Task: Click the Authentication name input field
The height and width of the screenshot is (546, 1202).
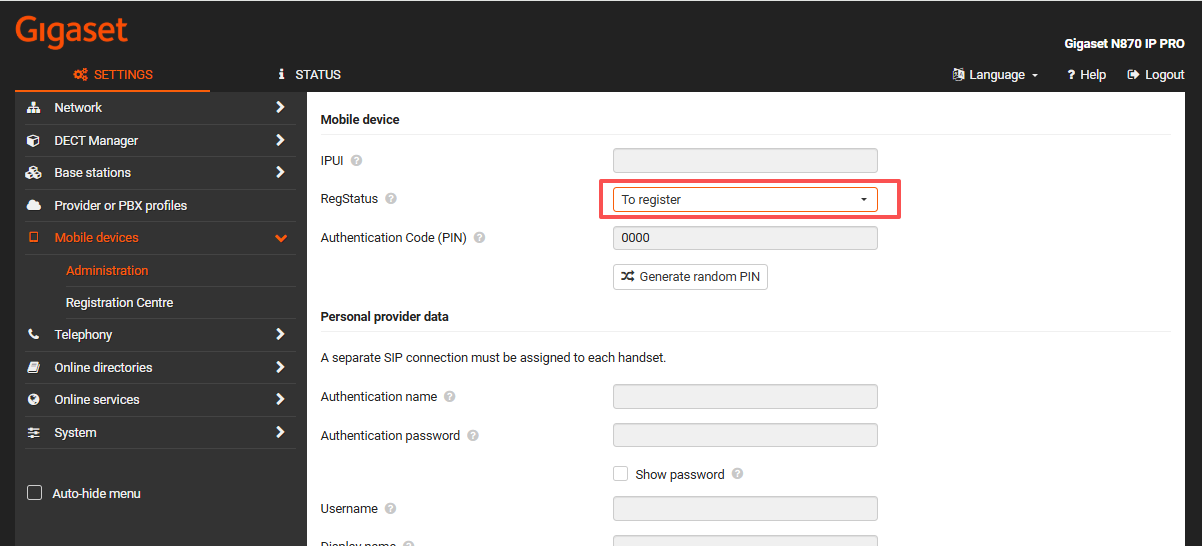Action: [745, 397]
